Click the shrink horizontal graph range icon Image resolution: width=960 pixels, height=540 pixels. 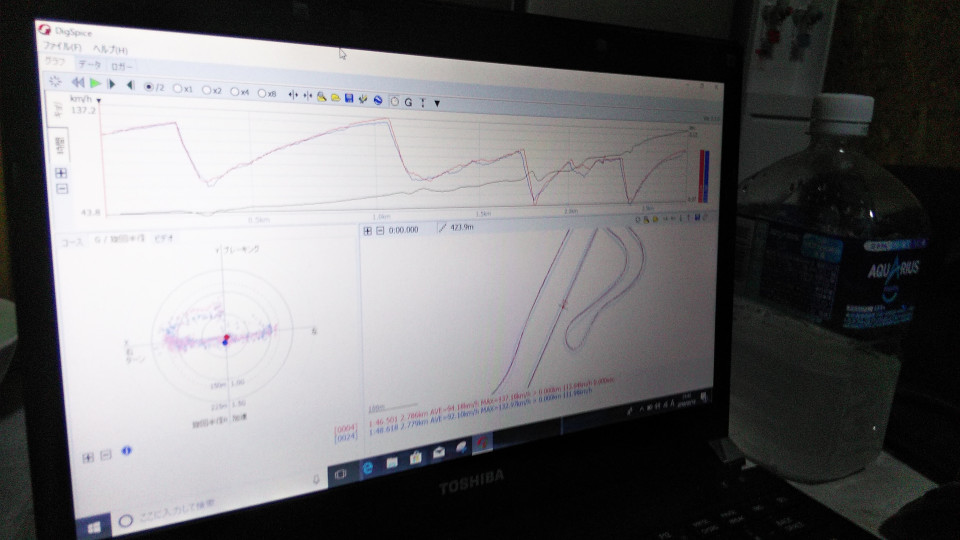pos(307,96)
